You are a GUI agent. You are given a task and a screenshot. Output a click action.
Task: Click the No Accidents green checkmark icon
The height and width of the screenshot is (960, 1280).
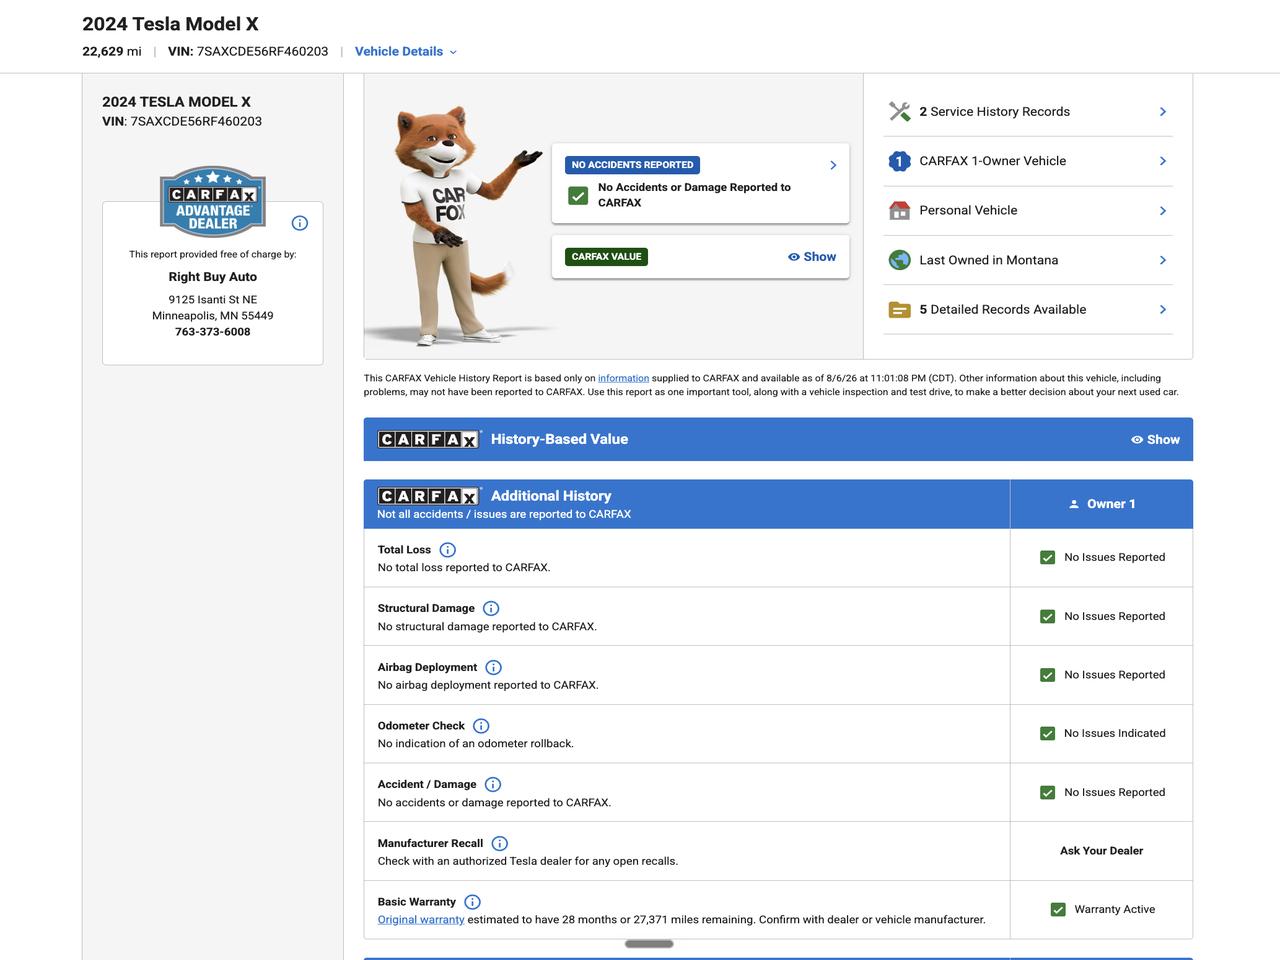578,195
